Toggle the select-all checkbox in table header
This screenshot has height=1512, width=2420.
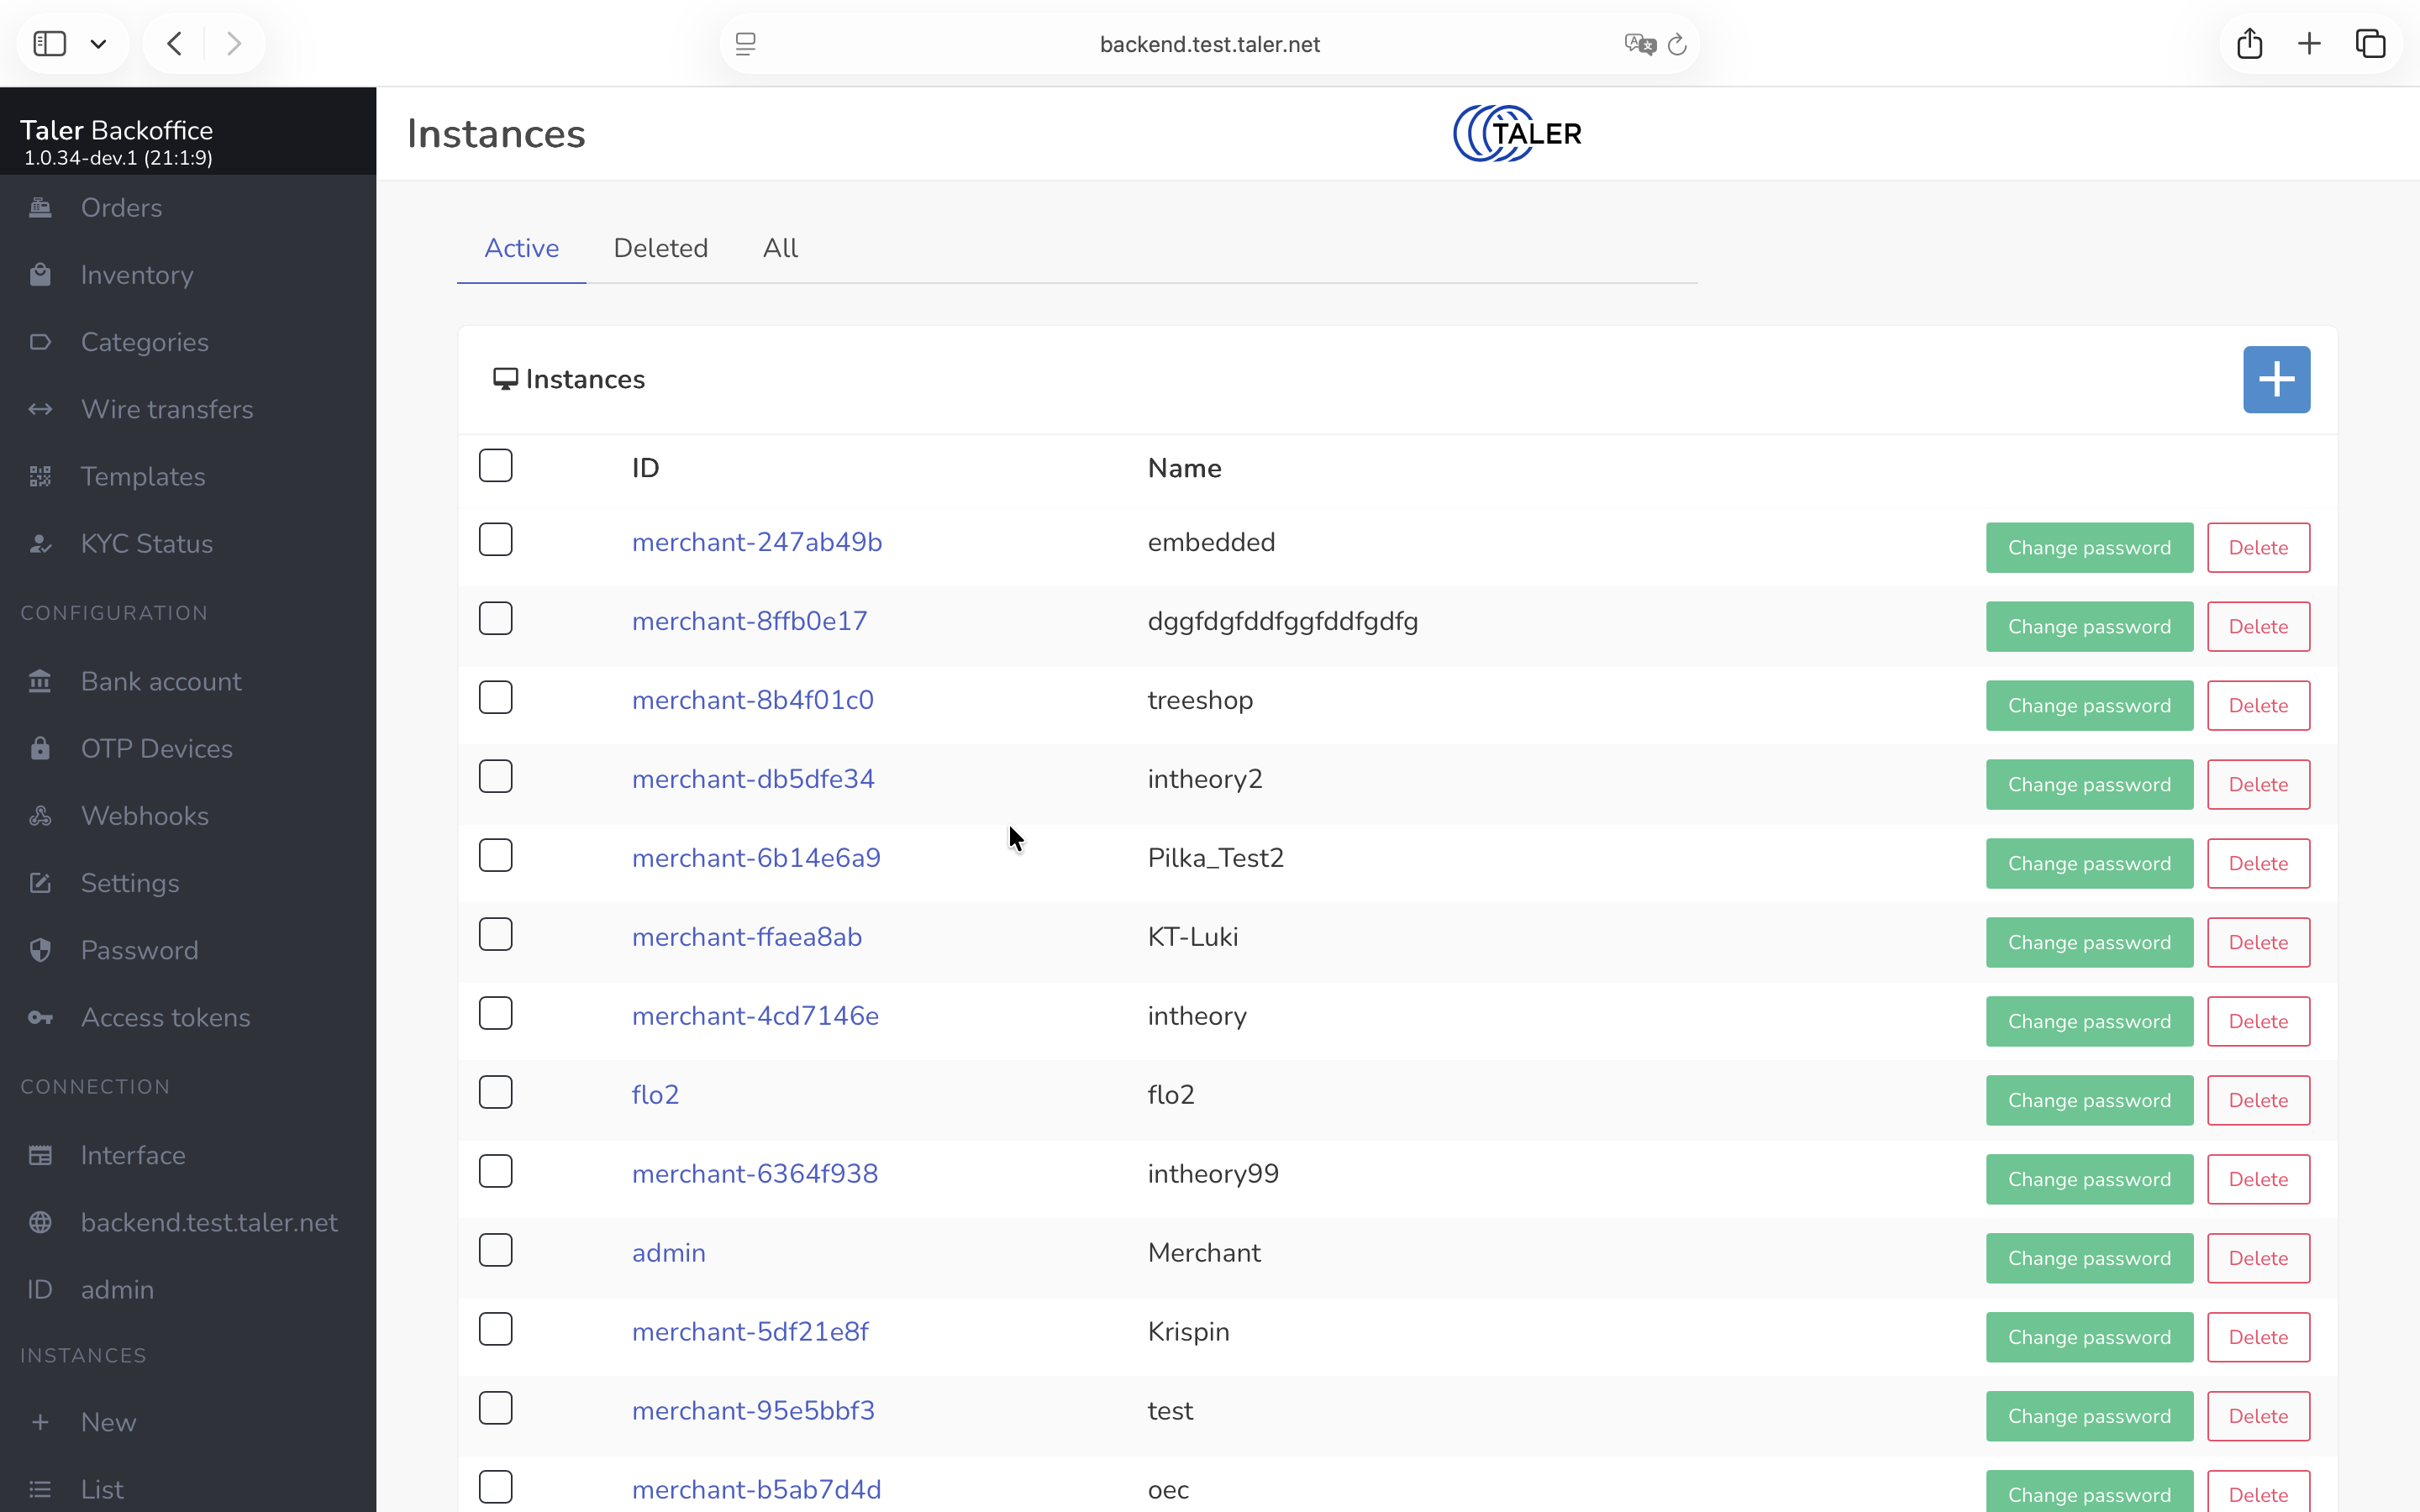(495, 466)
